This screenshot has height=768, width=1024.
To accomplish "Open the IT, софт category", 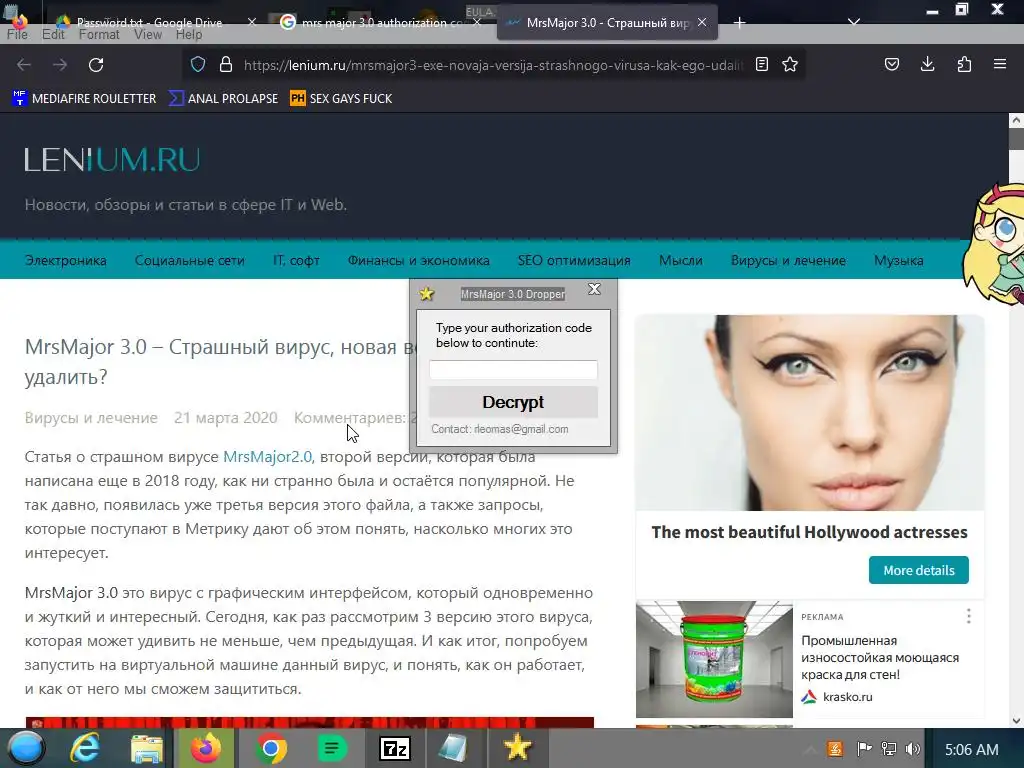I will click(296, 261).
